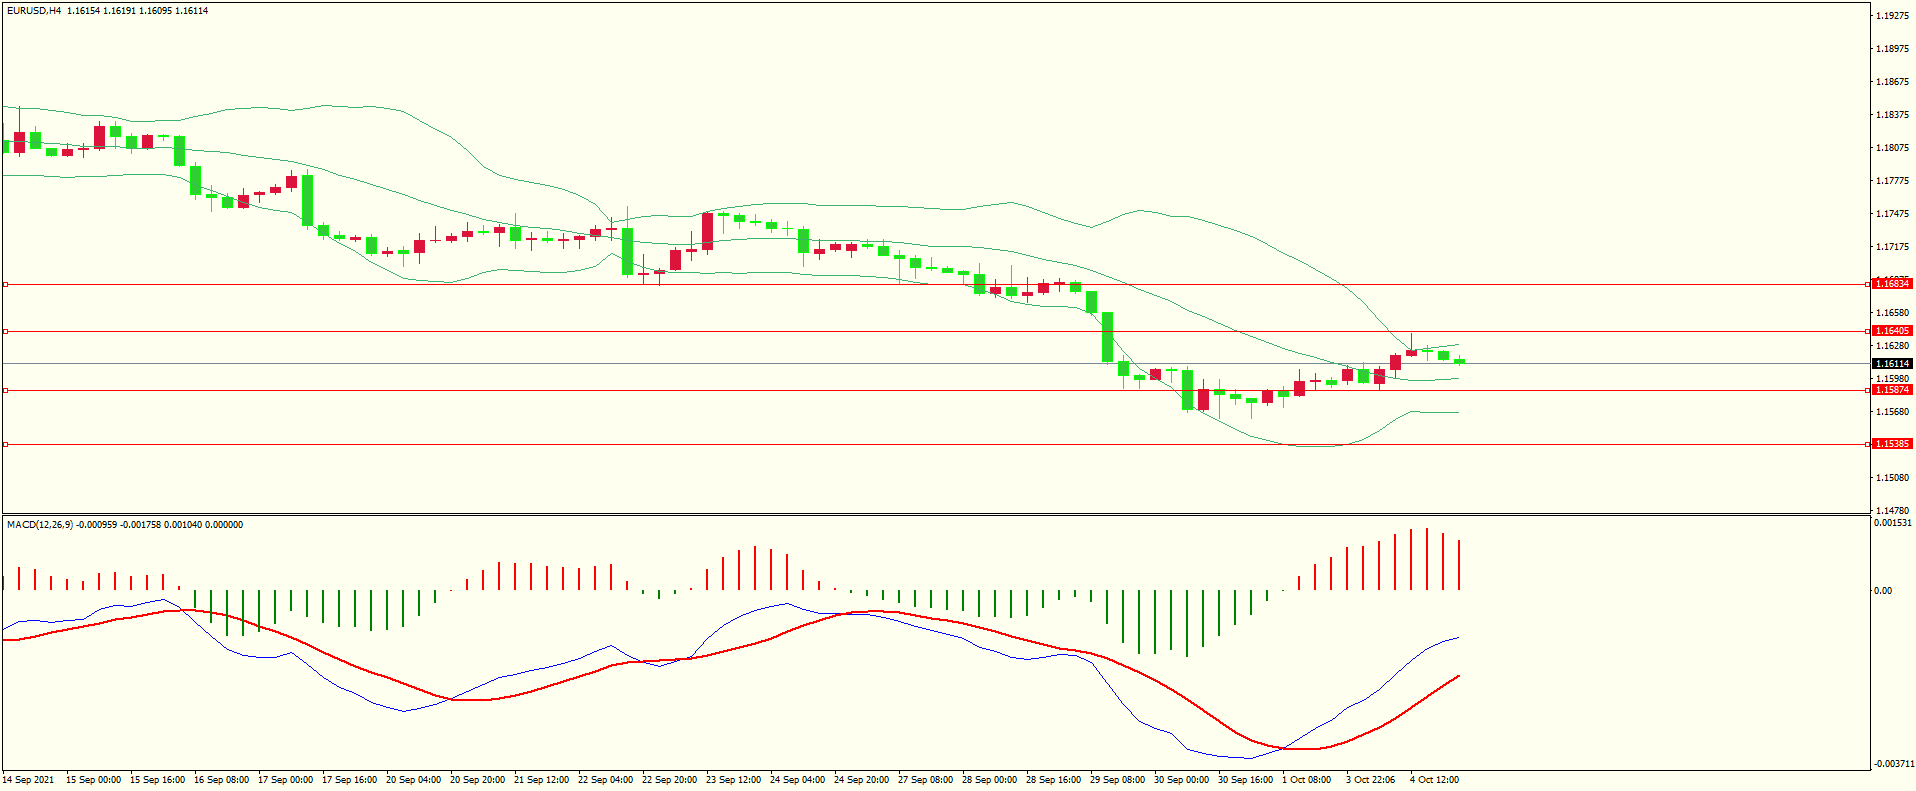Image resolution: width=1916 pixels, height=791 pixels.
Task: Click the 4 Oct 12:00 time label
Action: tap(1434, 780)
